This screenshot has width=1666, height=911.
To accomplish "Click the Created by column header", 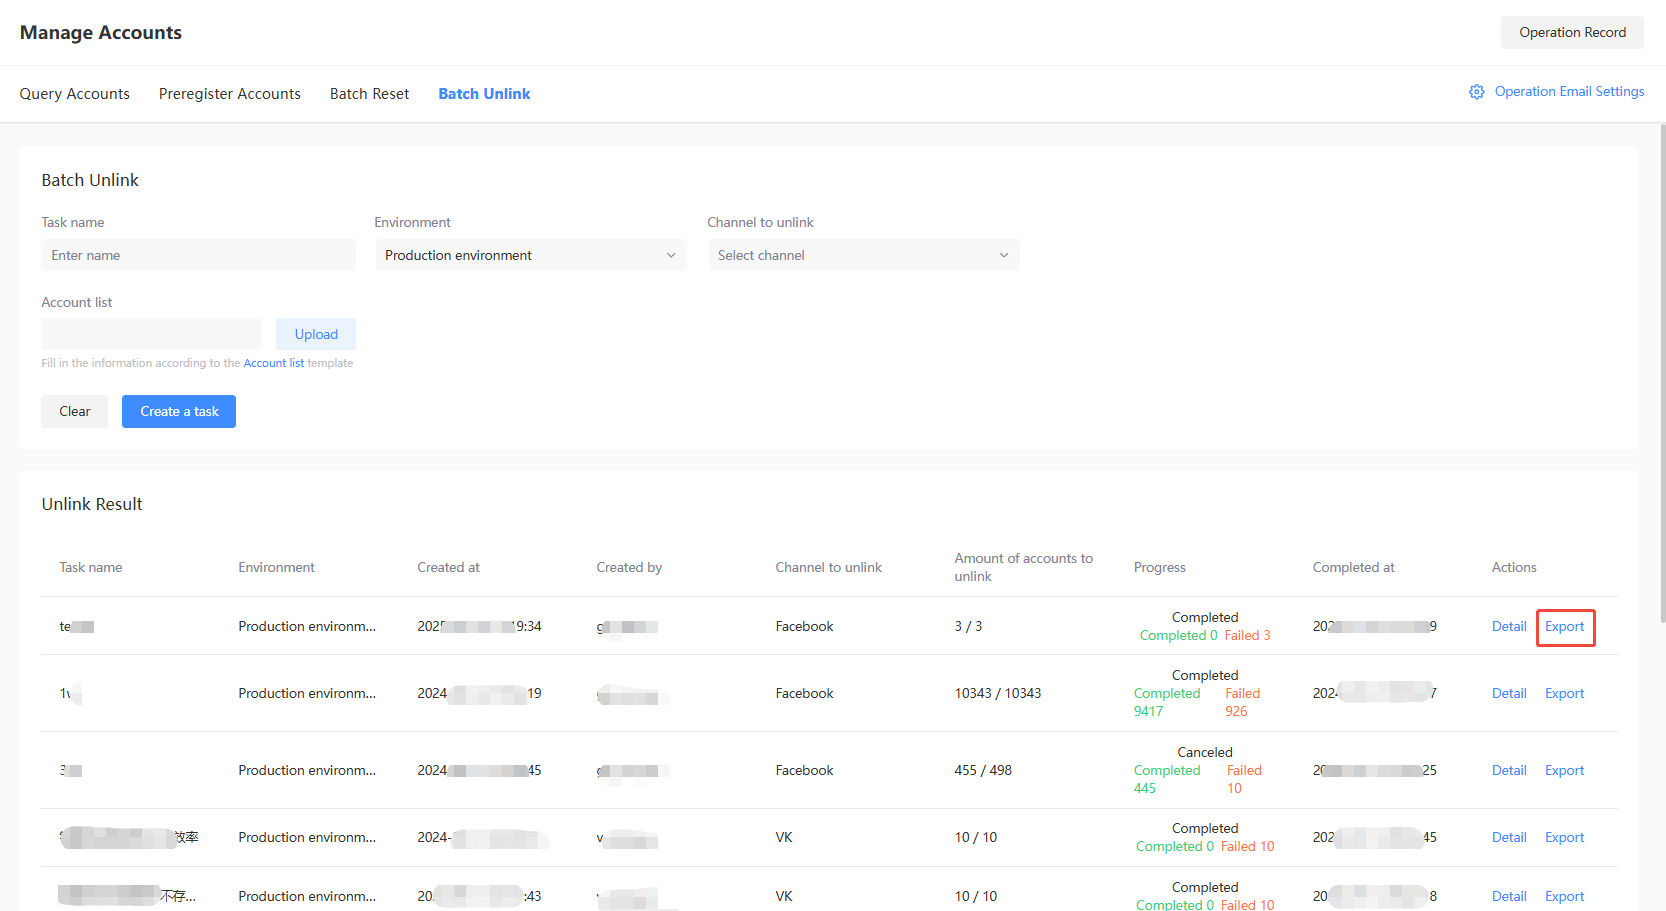I will coord(629,567).
